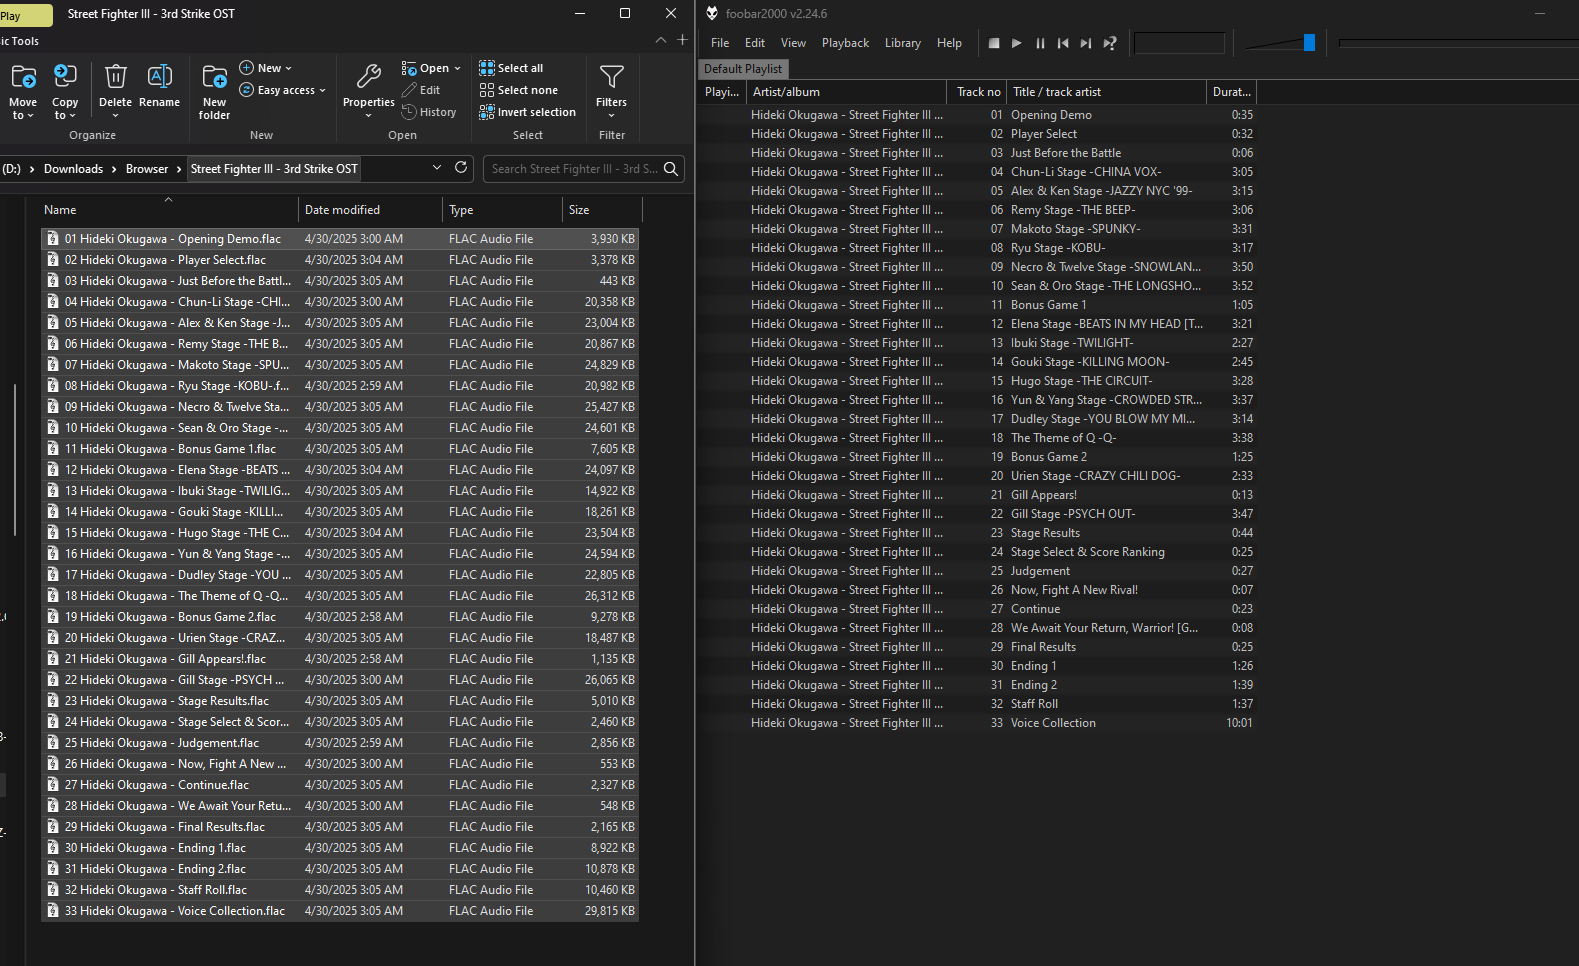Refresh the Explorer folder view

click(x=461, y=168)
